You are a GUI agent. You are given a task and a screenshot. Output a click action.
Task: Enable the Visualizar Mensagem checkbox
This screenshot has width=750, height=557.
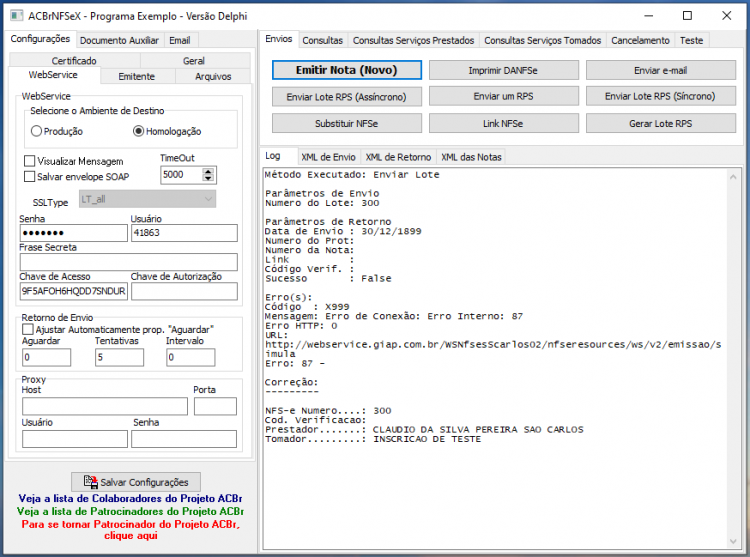point(30,161)
